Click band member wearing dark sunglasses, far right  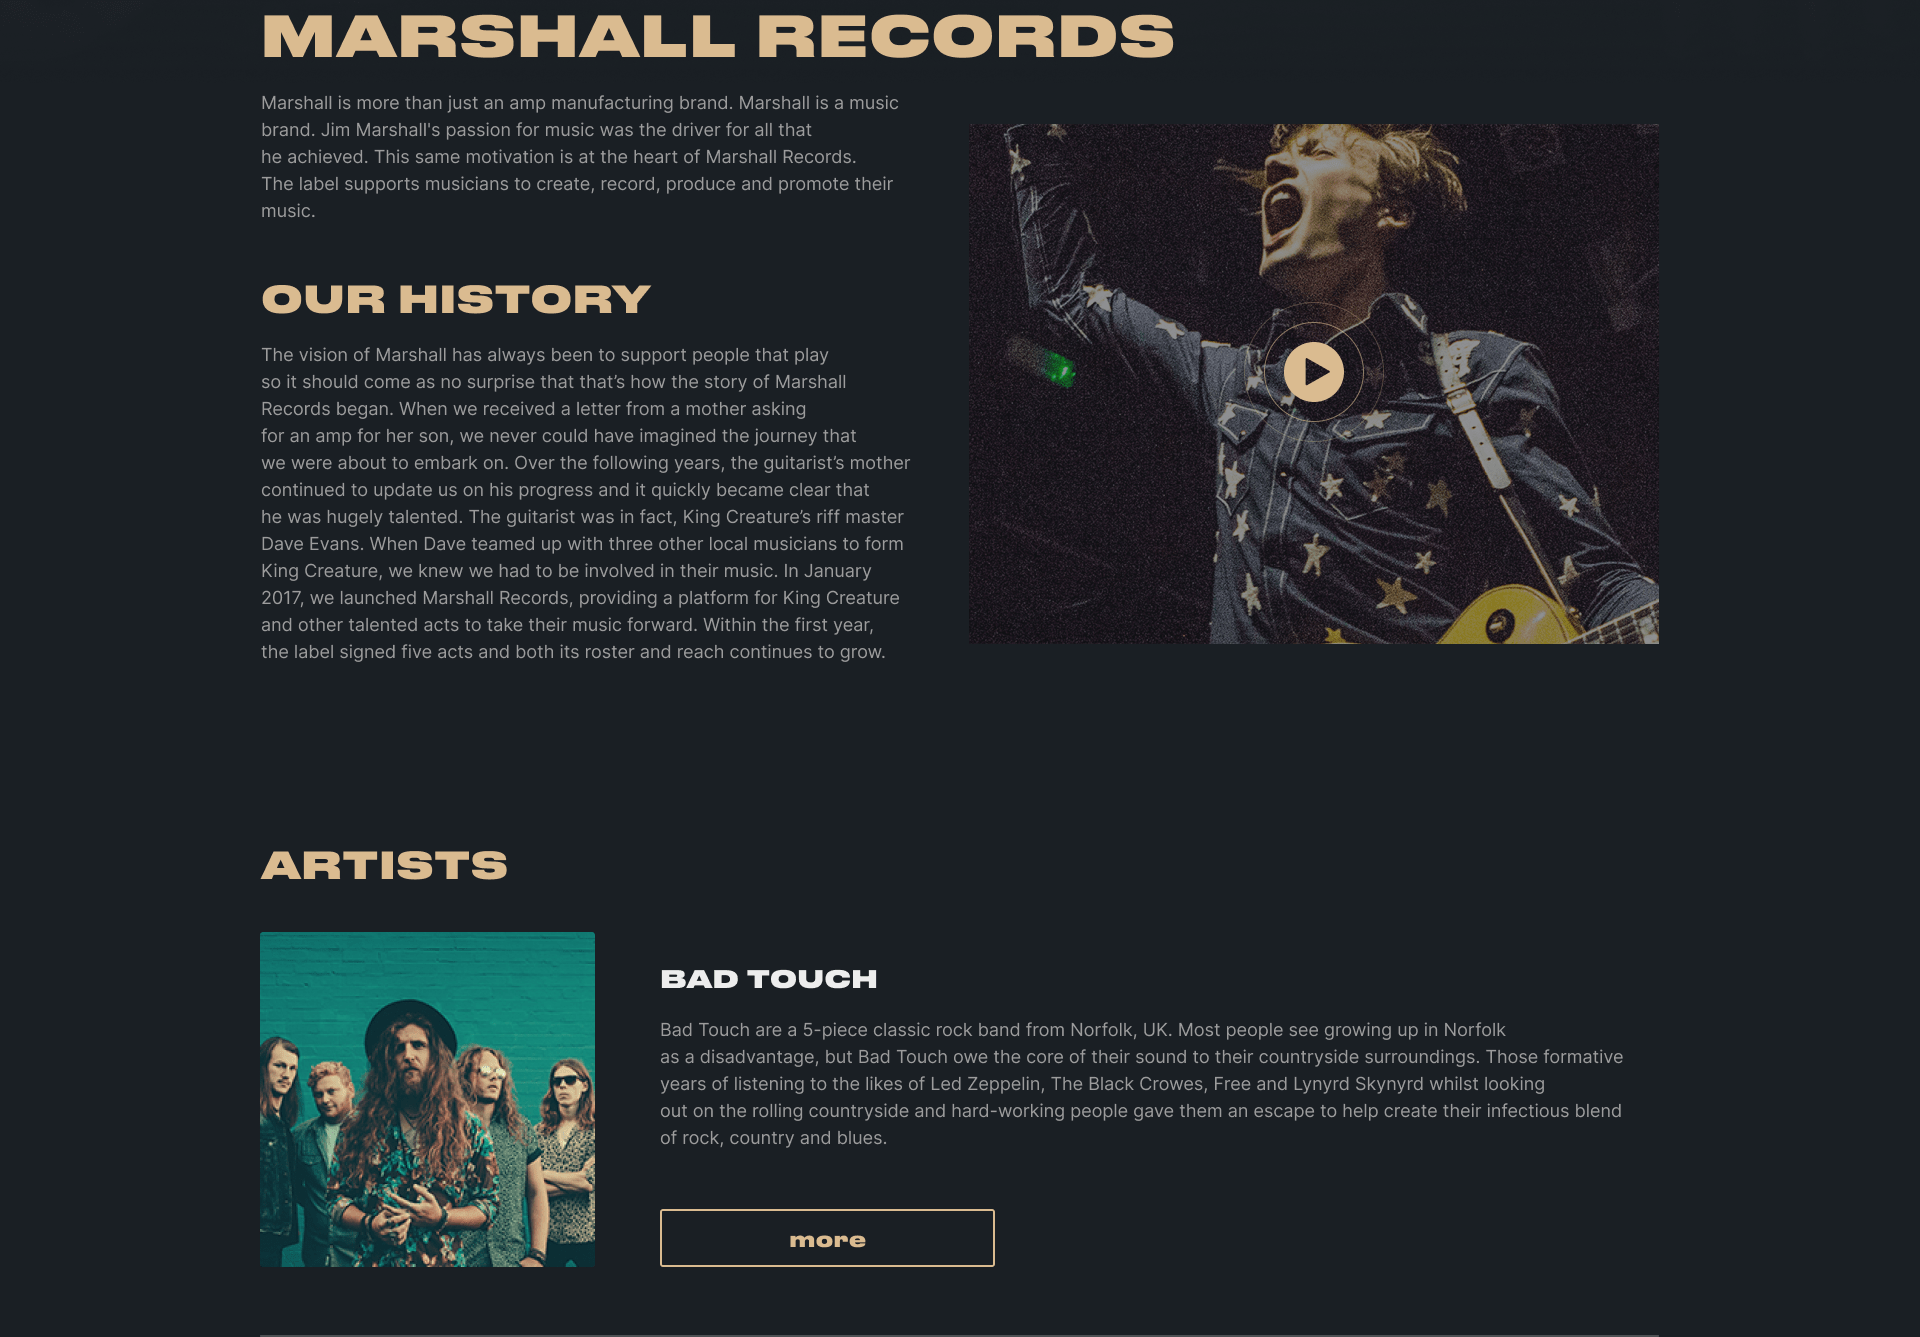(567, 1150)
